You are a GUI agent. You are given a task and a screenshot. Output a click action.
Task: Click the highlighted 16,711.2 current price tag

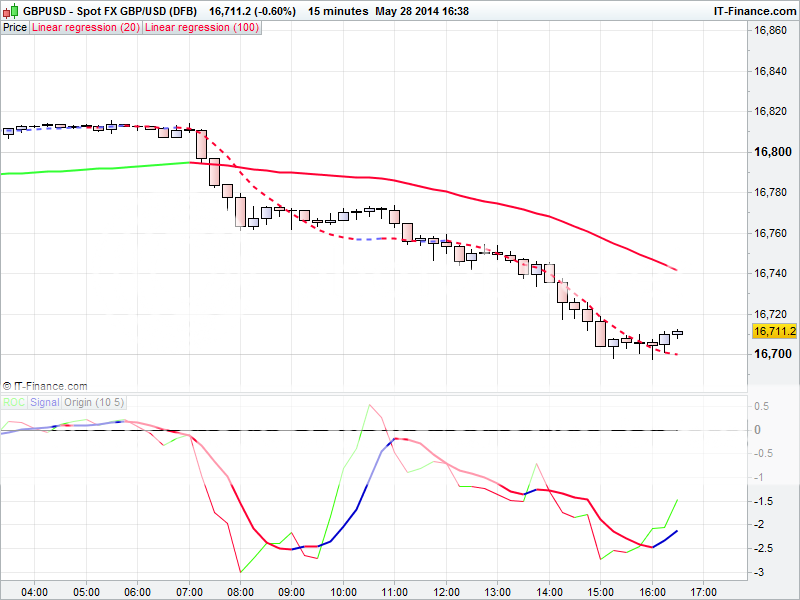774,331
